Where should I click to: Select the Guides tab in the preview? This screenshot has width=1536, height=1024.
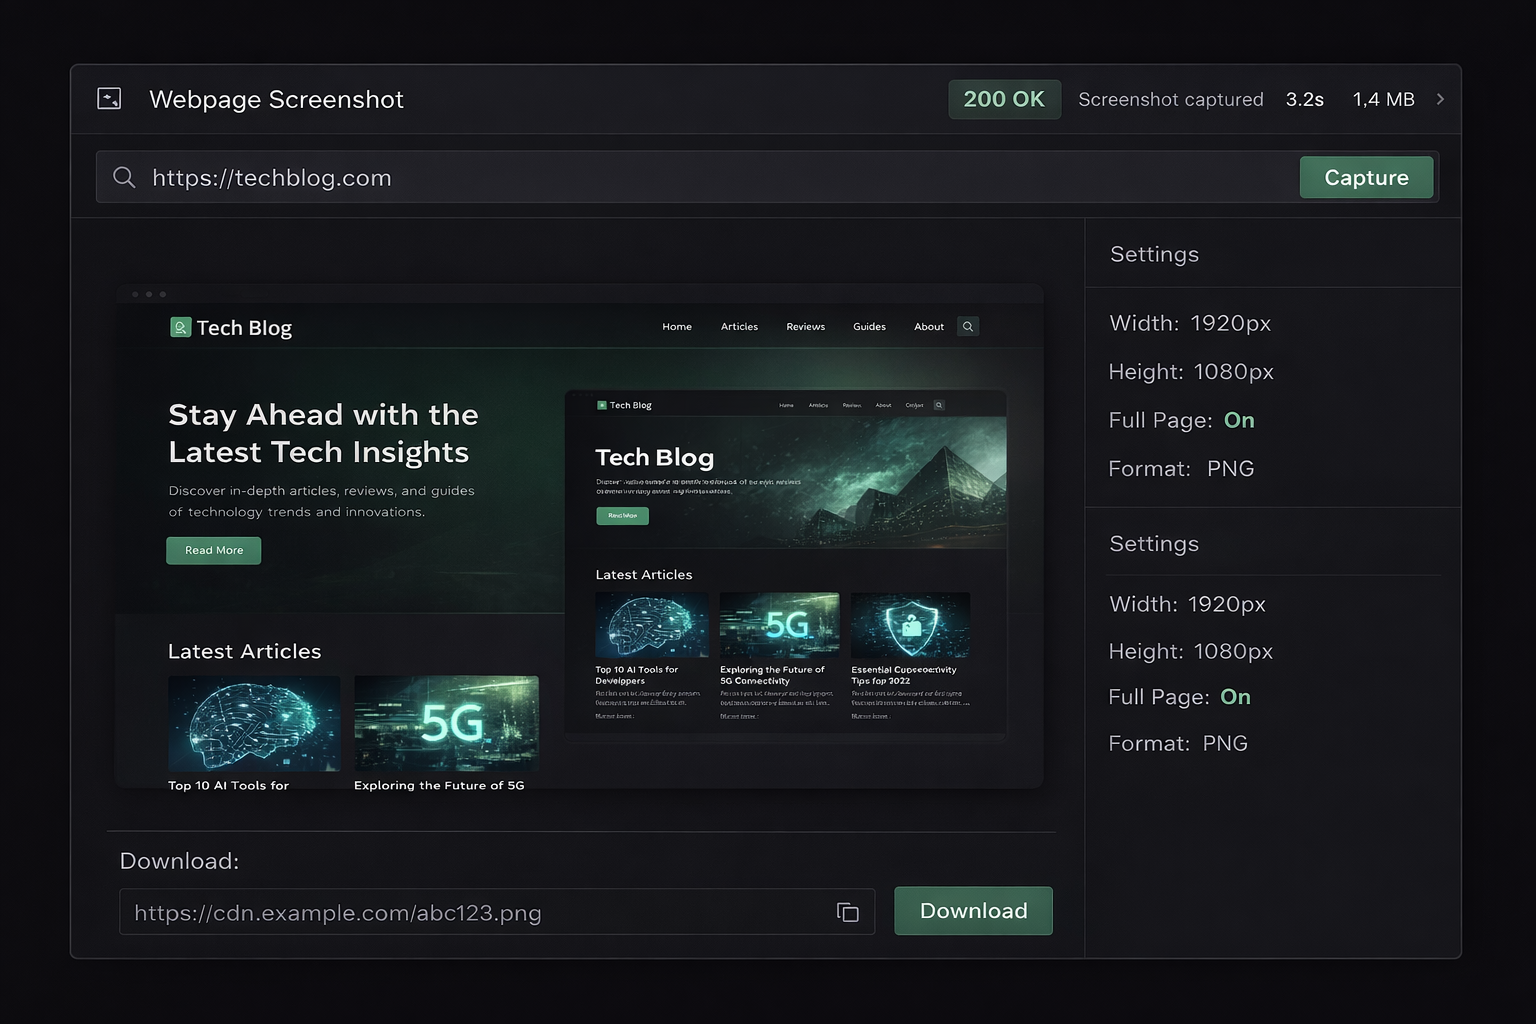869,326
